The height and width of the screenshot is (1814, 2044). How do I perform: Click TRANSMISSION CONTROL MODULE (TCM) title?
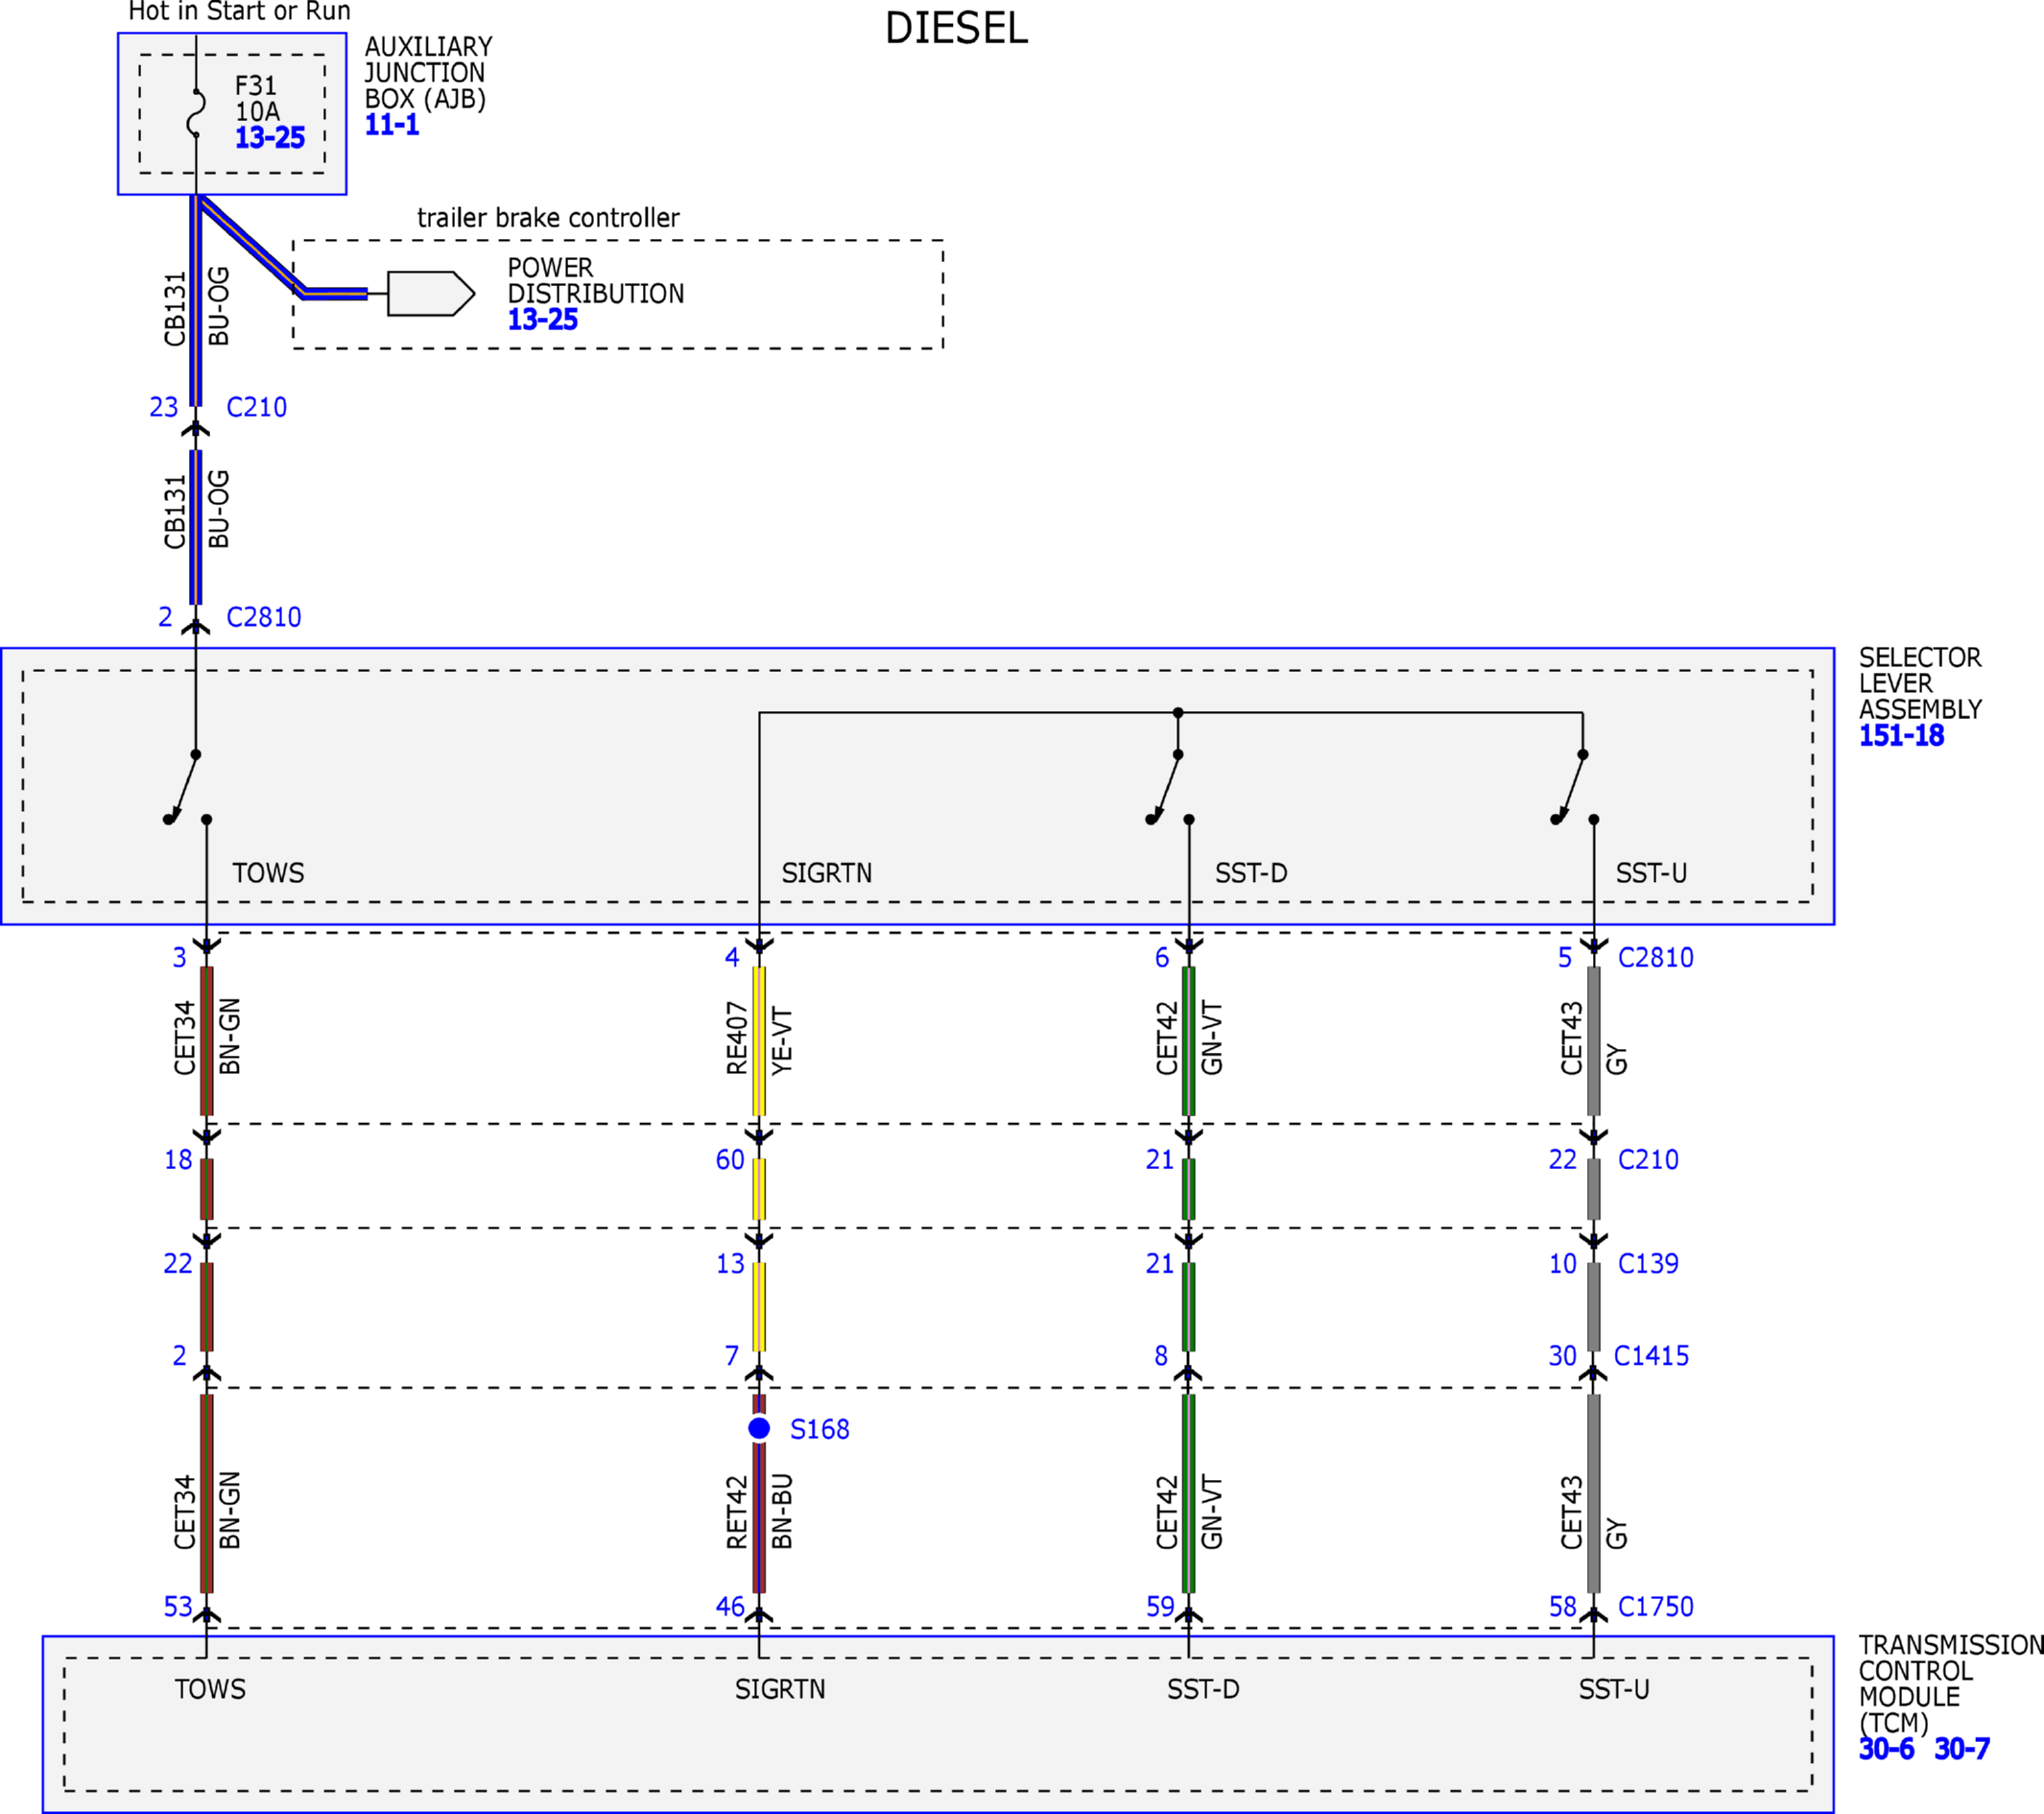click(x=1951, y=1684)
